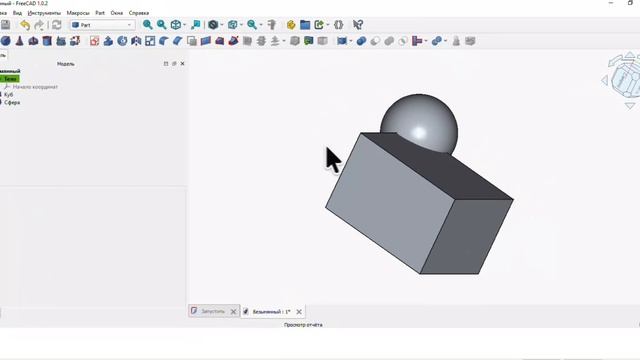Click the measure tool icon
640x360 pixels.
272,25
